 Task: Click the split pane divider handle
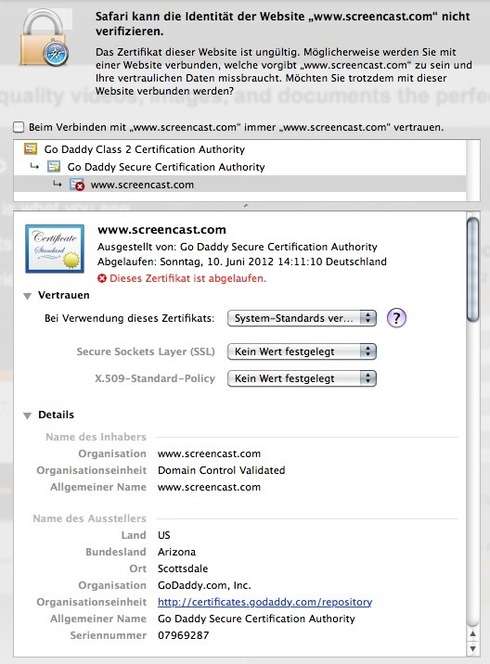pyautogui.click(x=246, y=206)
